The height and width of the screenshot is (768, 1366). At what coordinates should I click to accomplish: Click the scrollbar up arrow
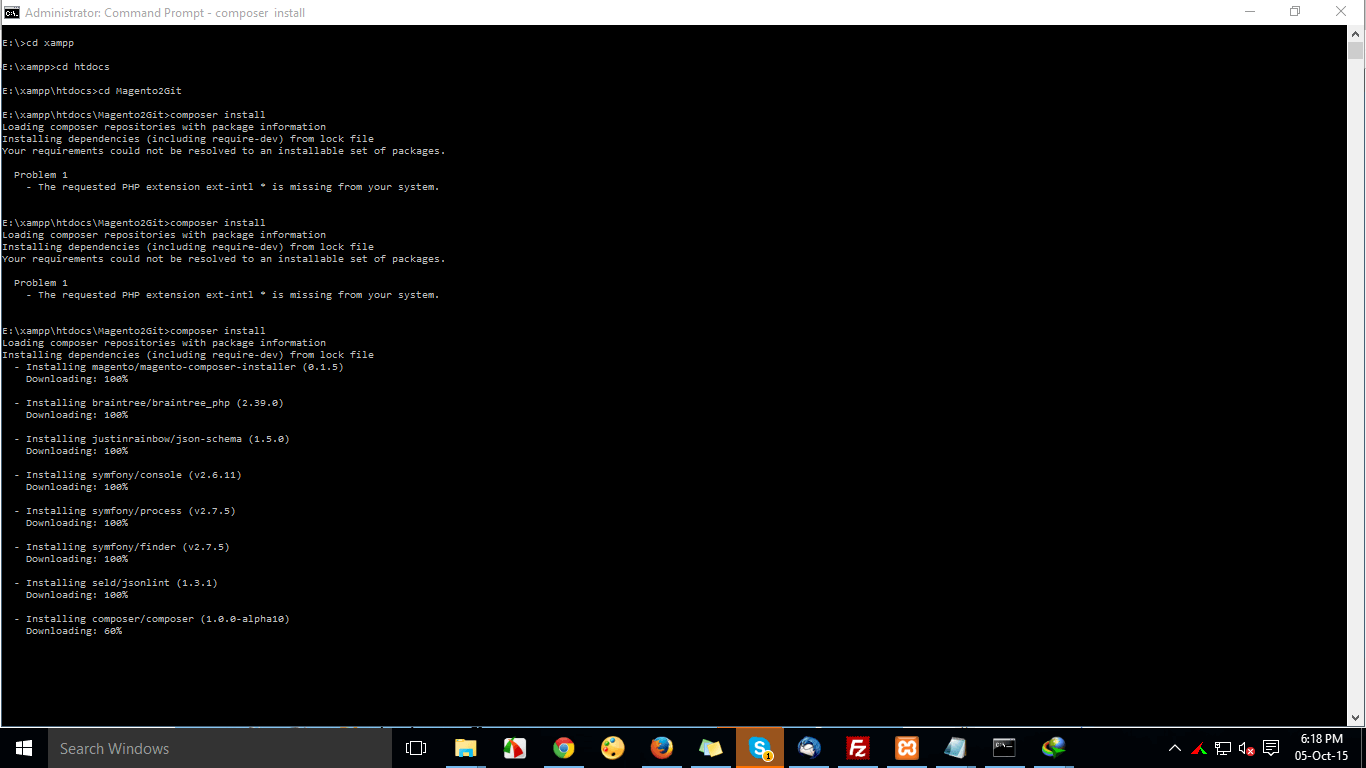coord(1355,34)
